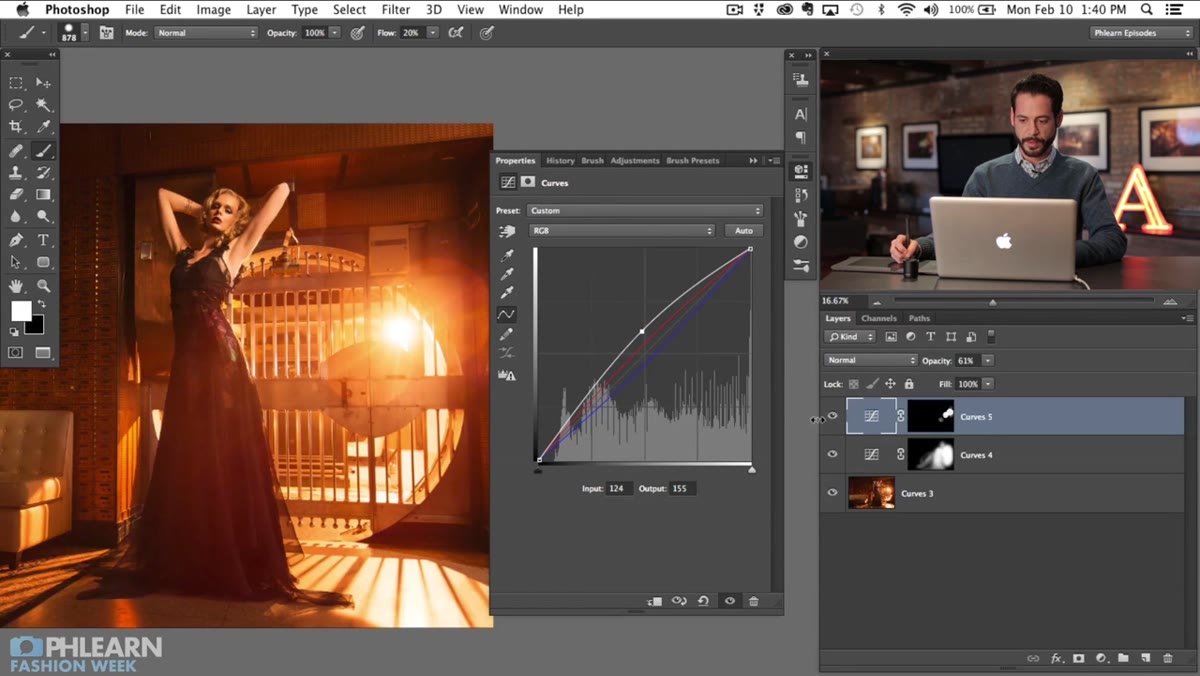
Task: Hide the Curves 4 layer
Action: point(832,454)
